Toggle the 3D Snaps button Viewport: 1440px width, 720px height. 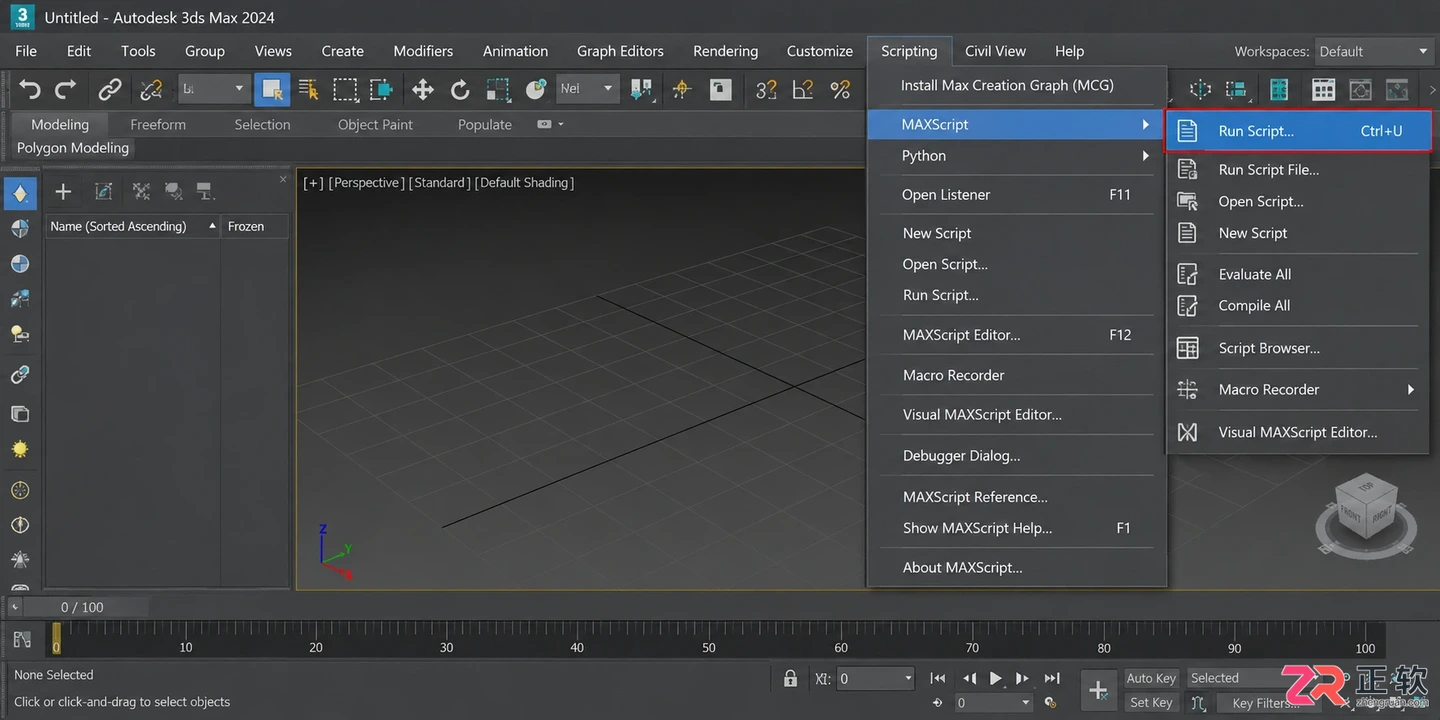click(766, 89)
